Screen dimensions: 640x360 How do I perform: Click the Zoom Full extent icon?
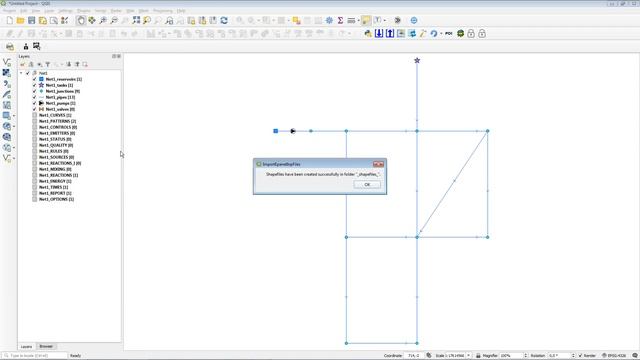click(x=136, y=20)
